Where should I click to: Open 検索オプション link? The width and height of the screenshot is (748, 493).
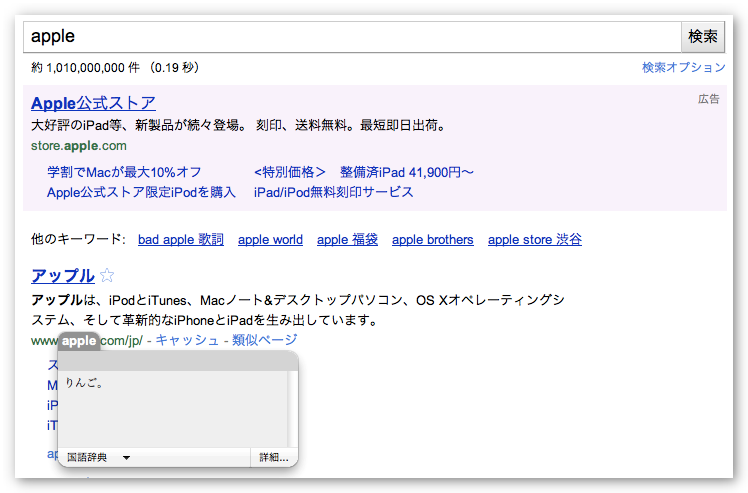pos(684,67)
